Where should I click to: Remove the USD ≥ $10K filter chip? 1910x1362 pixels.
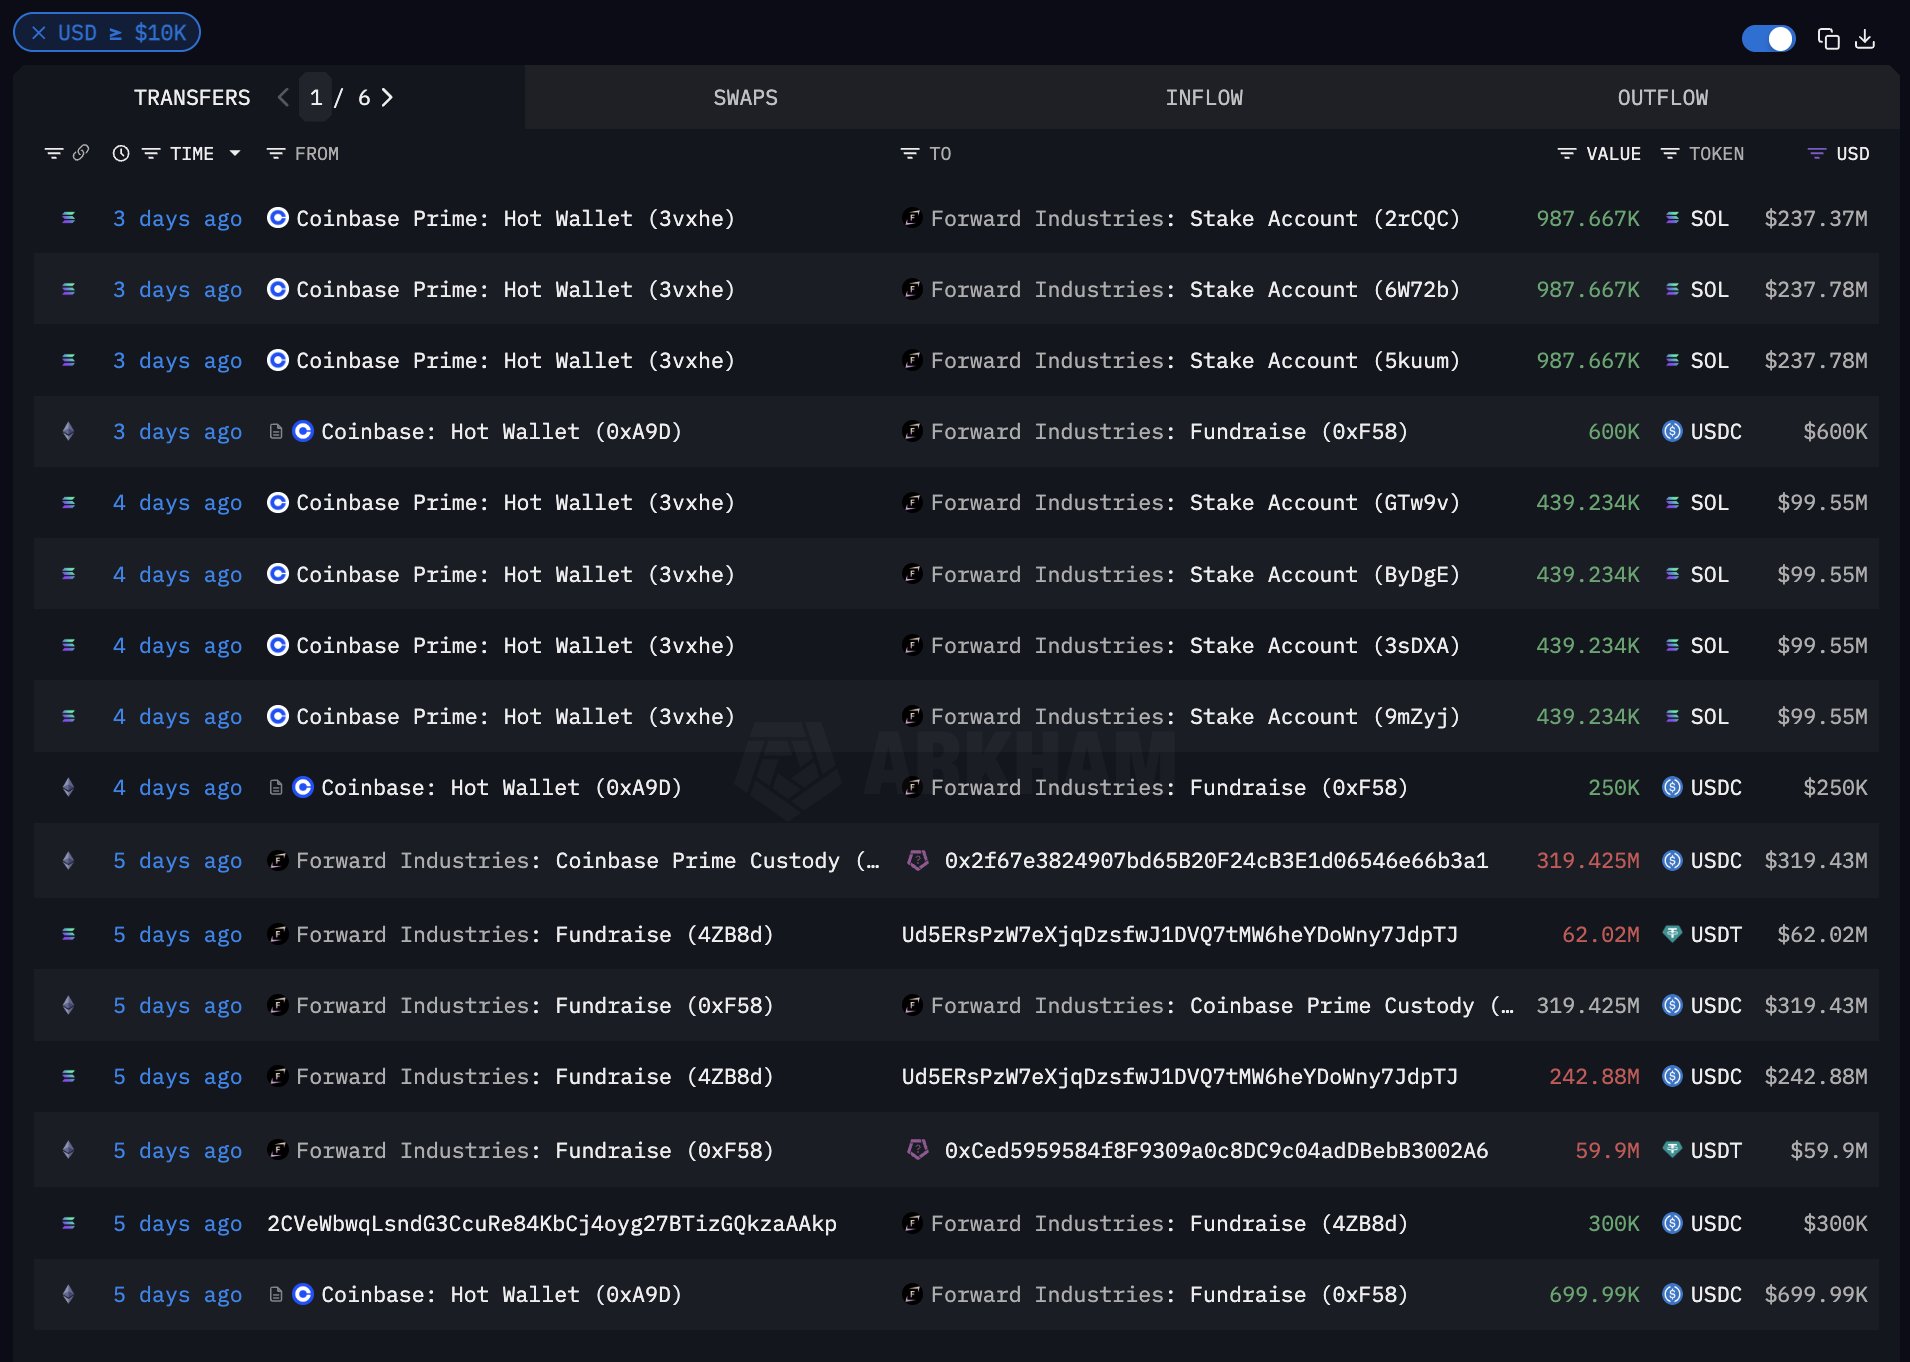pyautogui.click(x=38, y=33)
